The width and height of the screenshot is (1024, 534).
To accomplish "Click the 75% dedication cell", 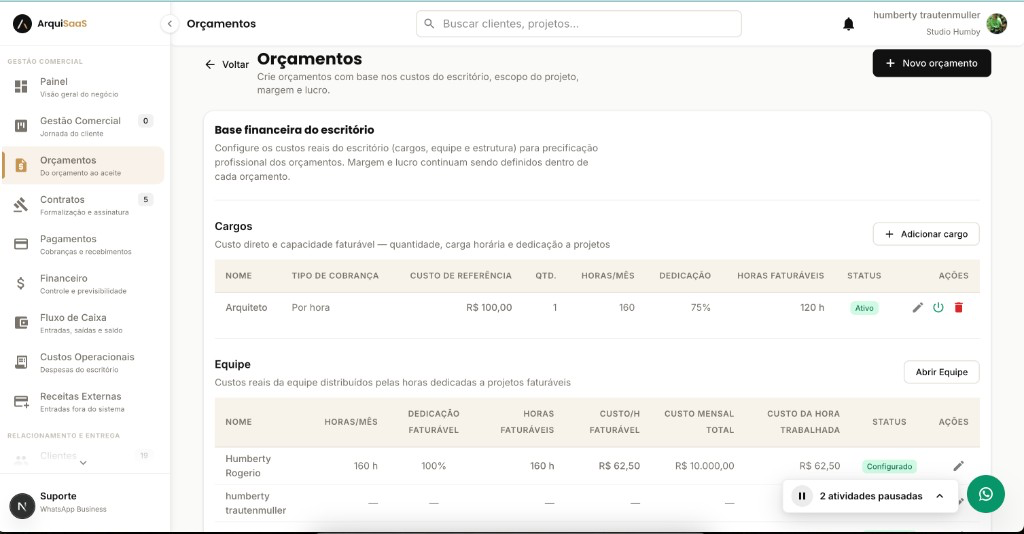I will coord(701,307).
